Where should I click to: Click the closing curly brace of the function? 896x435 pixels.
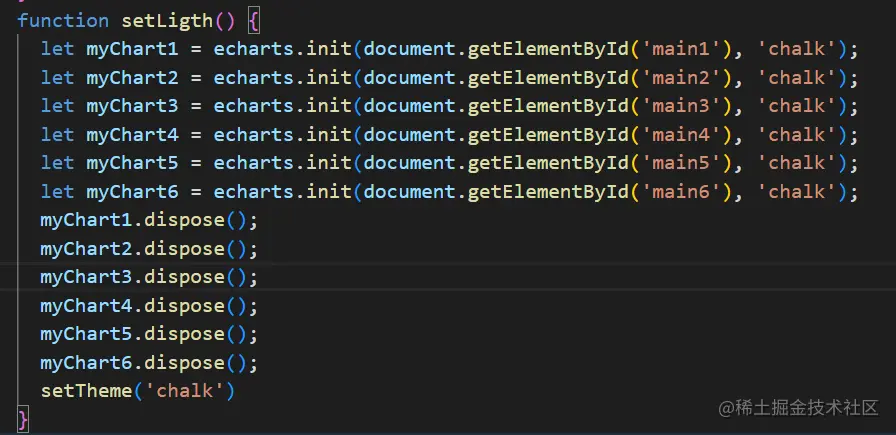(x=22, y=421)
